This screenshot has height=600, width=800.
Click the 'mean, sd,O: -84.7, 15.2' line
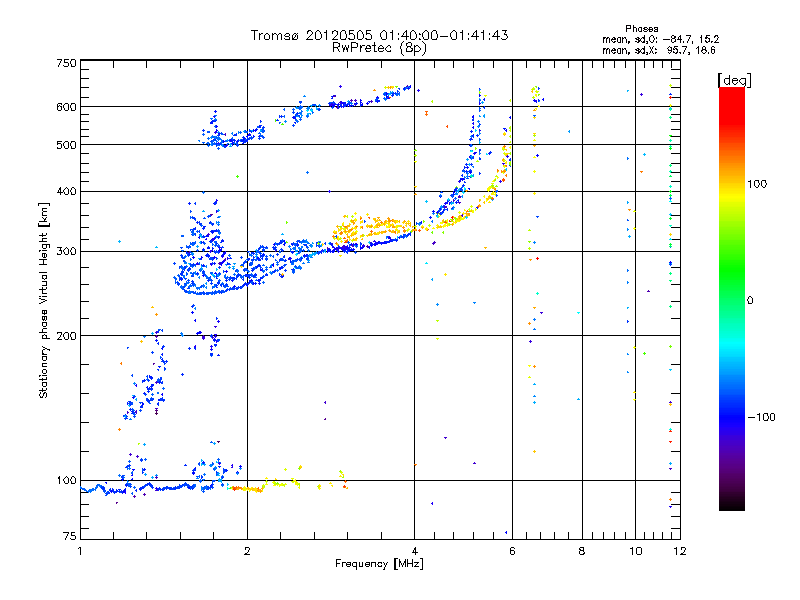click(x=661, y=39)
